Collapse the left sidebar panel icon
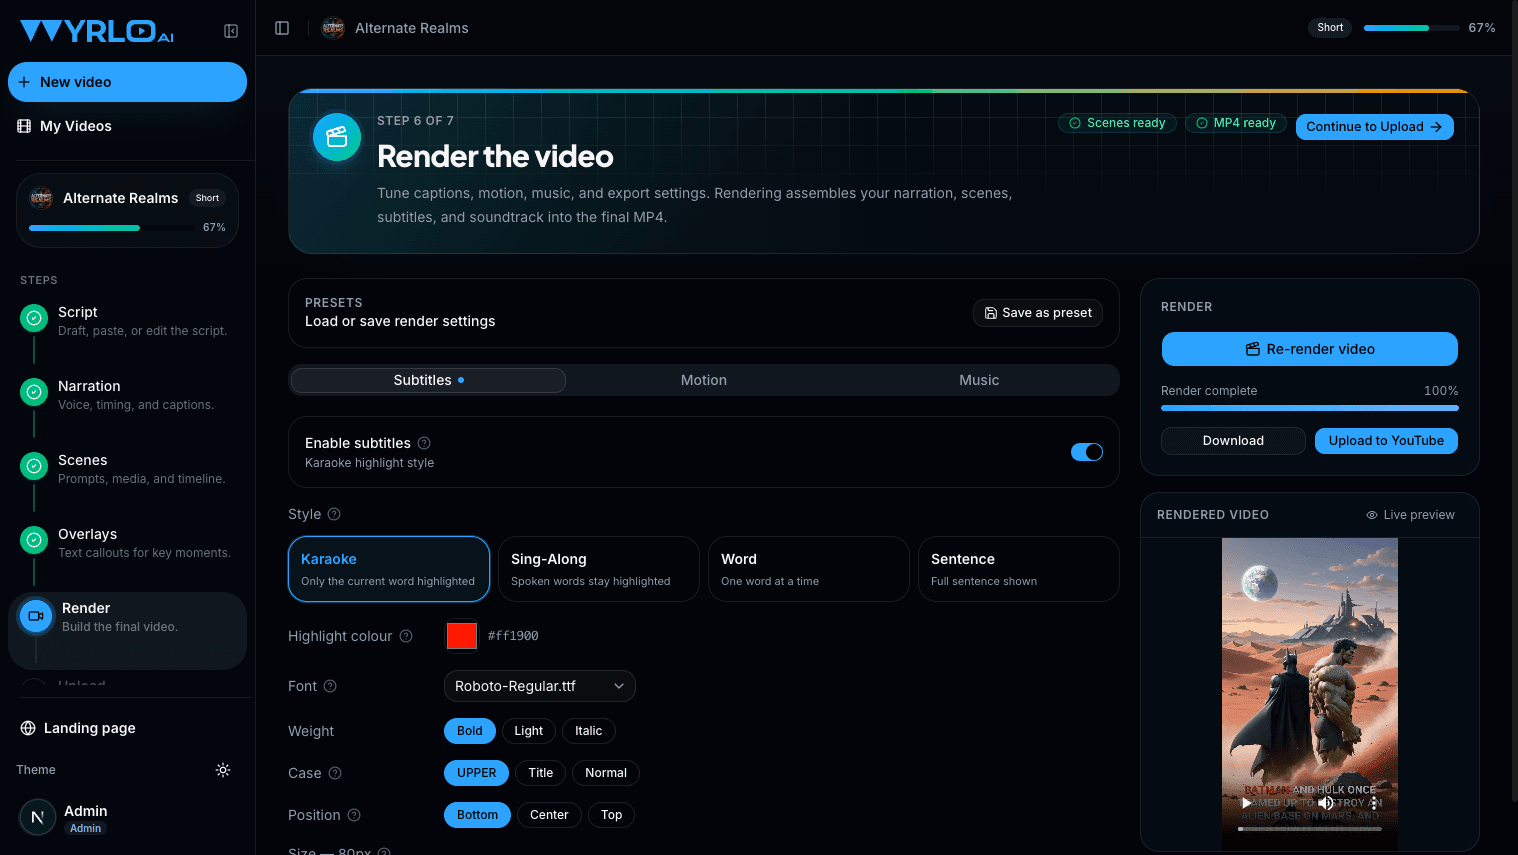1518x855 pixels. coord(231,31)
